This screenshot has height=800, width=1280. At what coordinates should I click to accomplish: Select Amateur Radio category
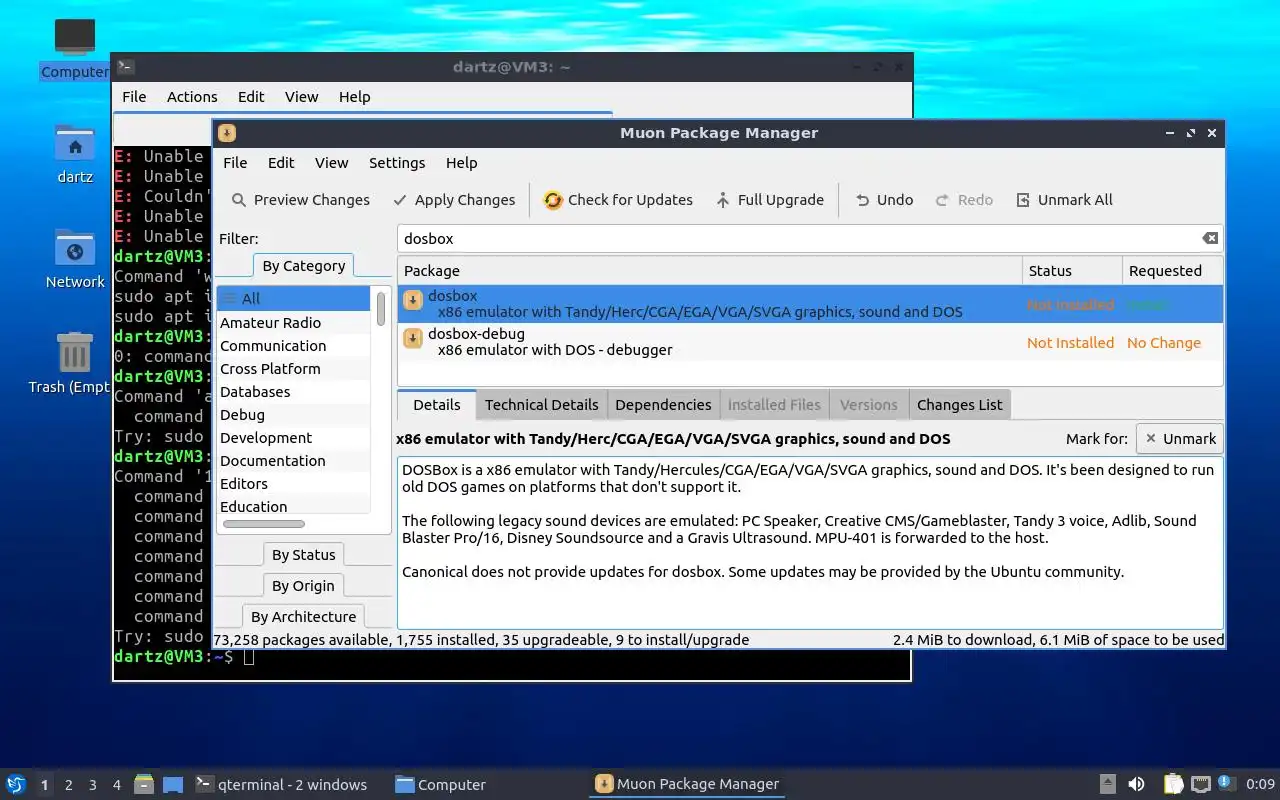pos(293,323)
